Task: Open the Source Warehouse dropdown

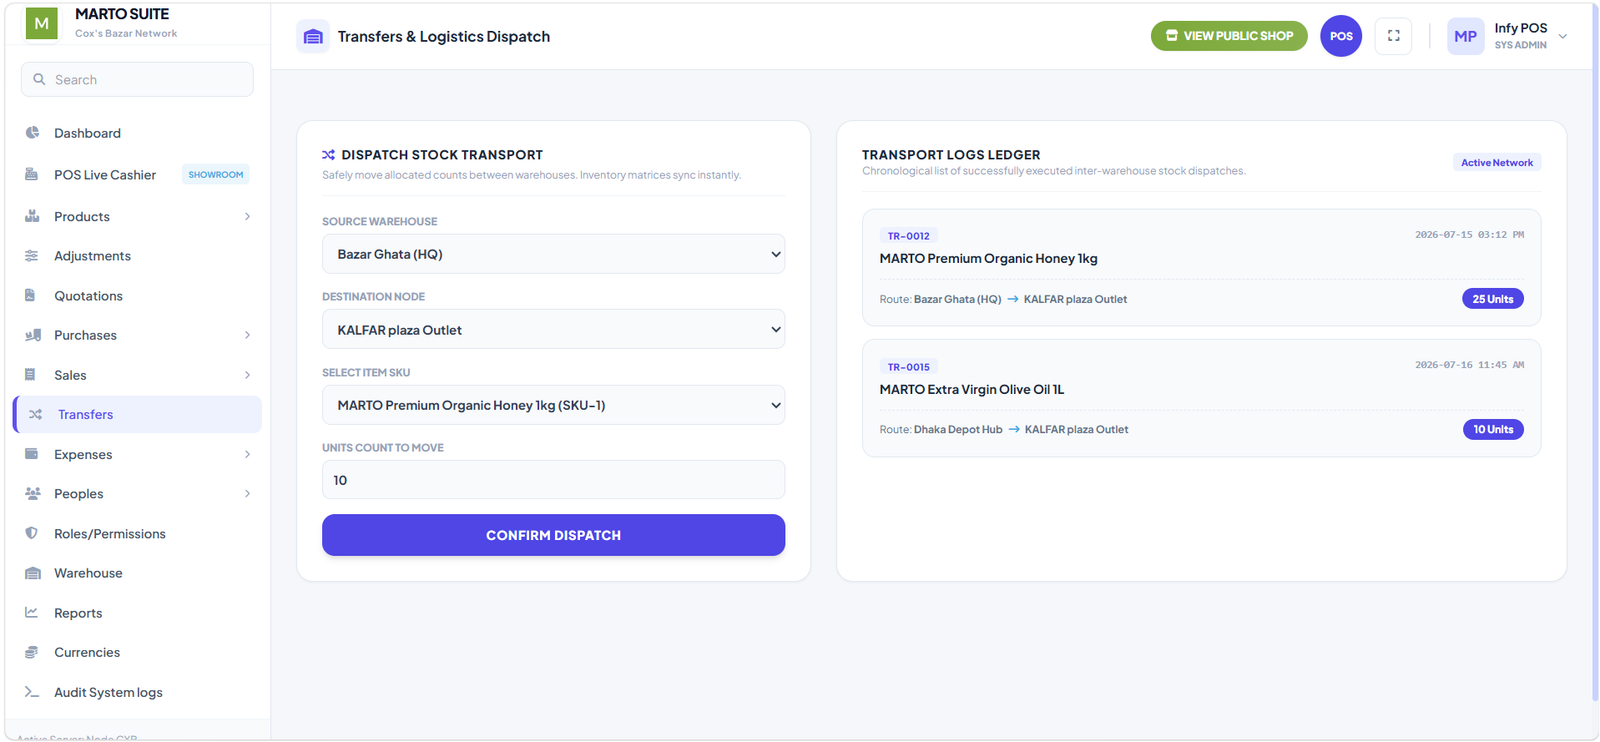Action: click(553, 254)
